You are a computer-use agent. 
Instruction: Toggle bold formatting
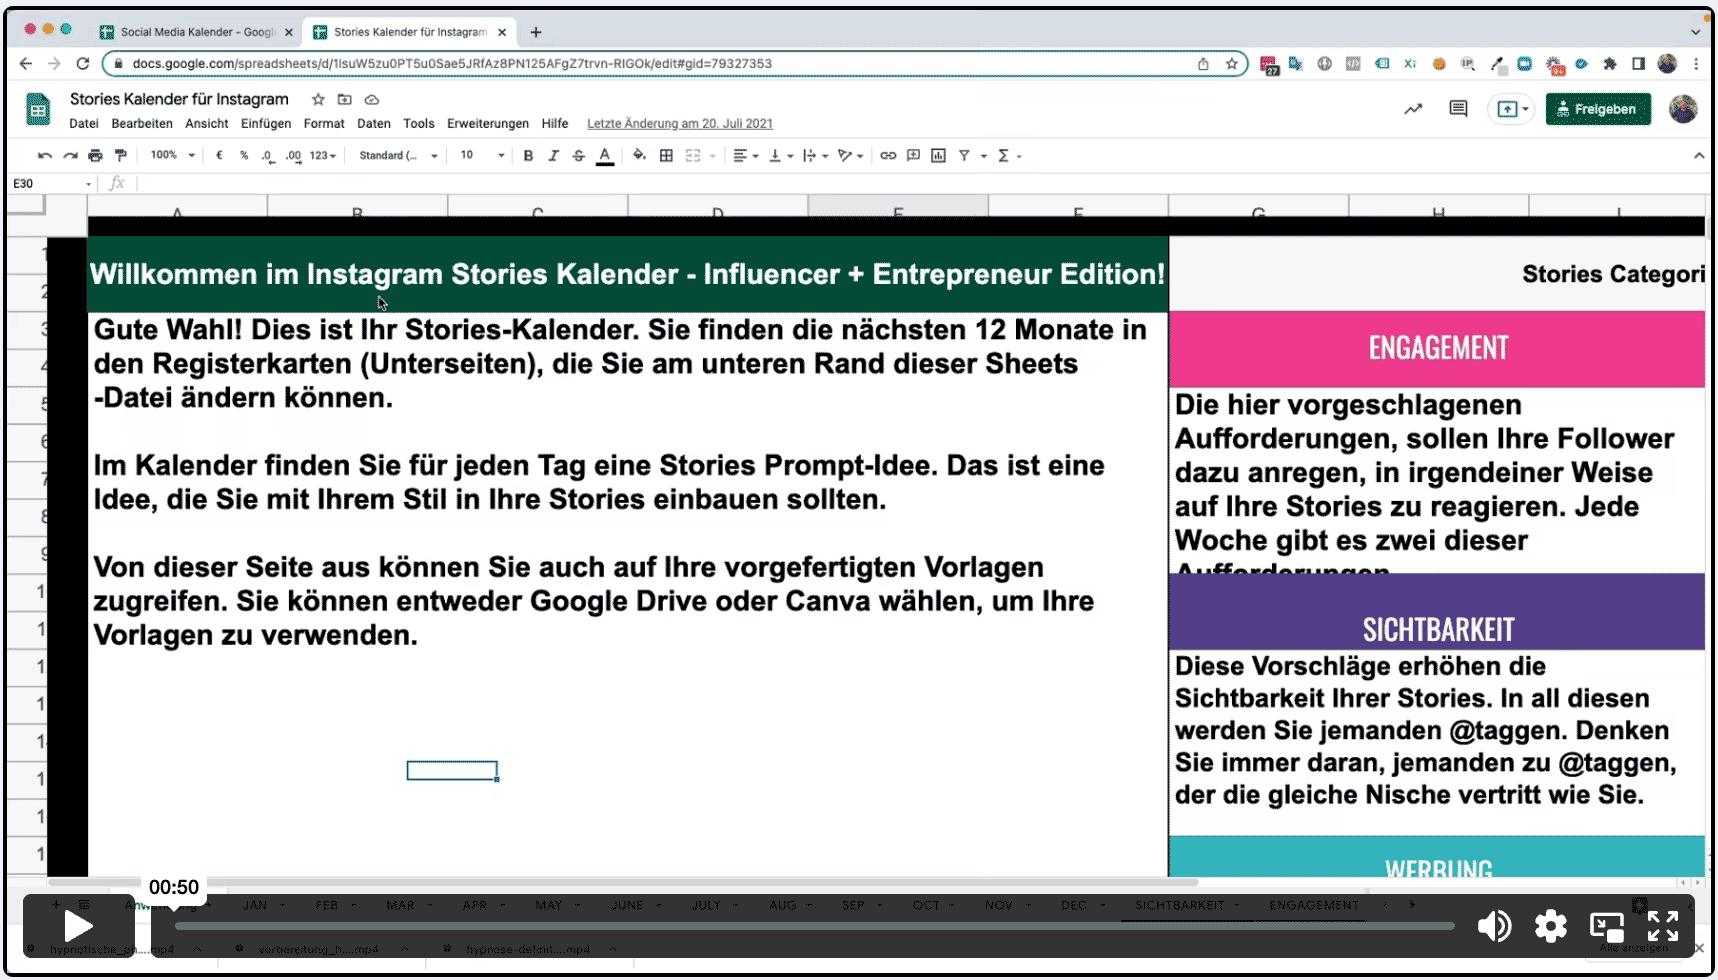(x=528, y=156)
